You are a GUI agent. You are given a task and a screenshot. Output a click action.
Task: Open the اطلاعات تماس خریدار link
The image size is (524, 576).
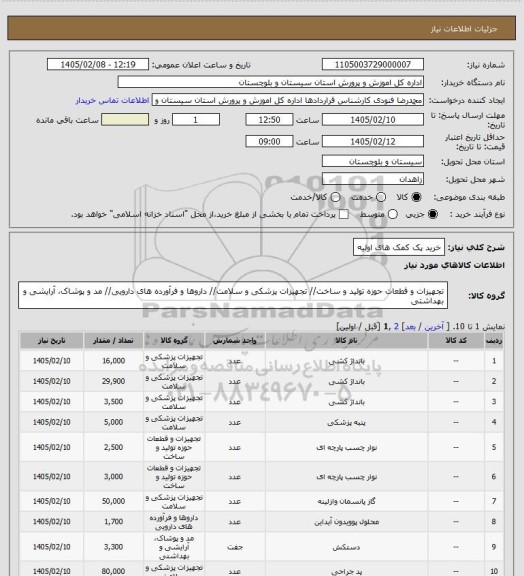[112, 100]
